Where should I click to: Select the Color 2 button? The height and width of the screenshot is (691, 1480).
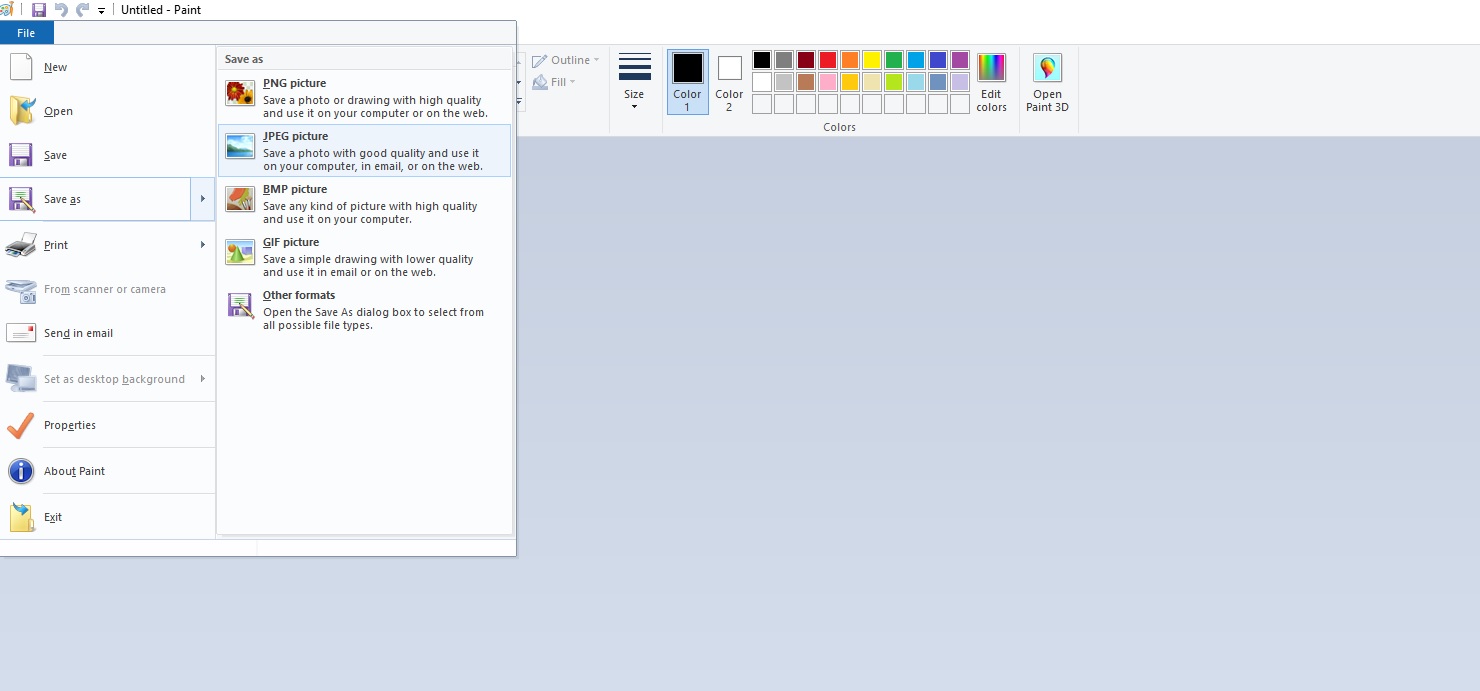tap(729, 82)
